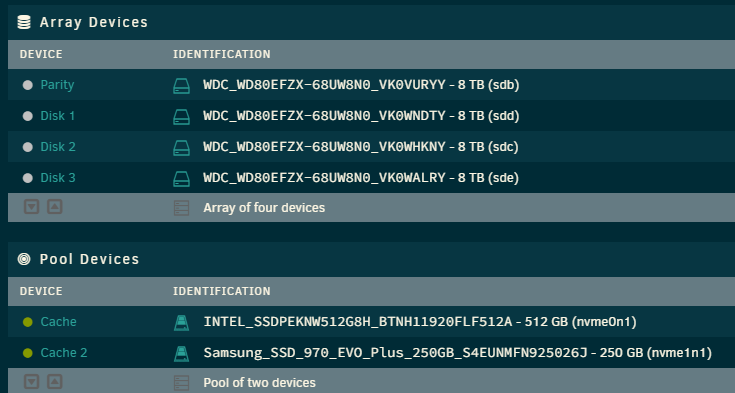This screenshot has width=735, height=393.
Task: Select WDC_WD80EFZX-68UW8N0_VK0WNDTY identification text
Action: click(324, 116)
